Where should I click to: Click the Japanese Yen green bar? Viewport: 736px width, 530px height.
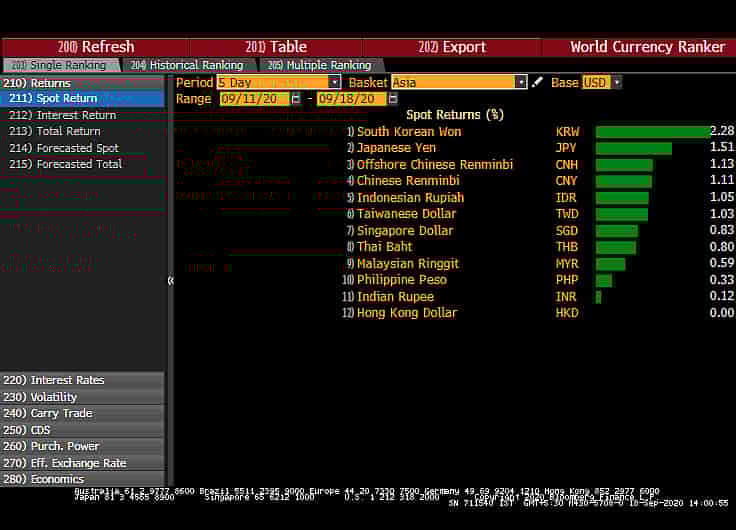point(633,148)
